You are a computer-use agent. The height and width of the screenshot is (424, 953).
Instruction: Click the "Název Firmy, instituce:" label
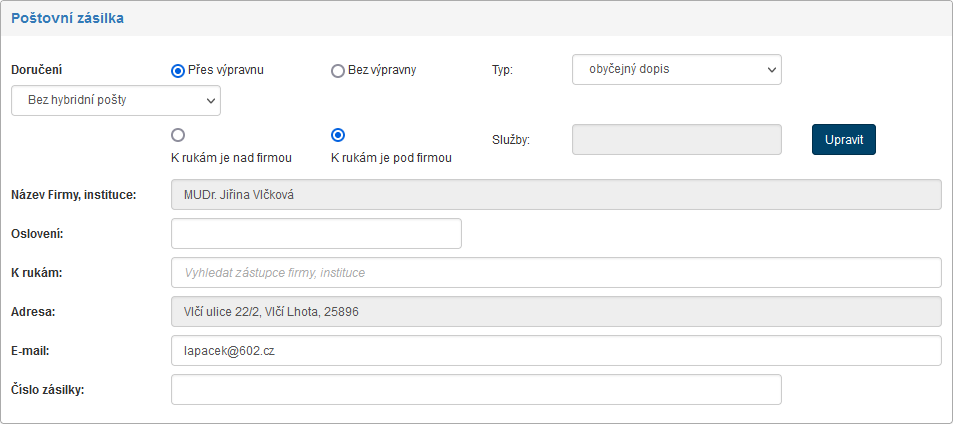click(73, 194)
